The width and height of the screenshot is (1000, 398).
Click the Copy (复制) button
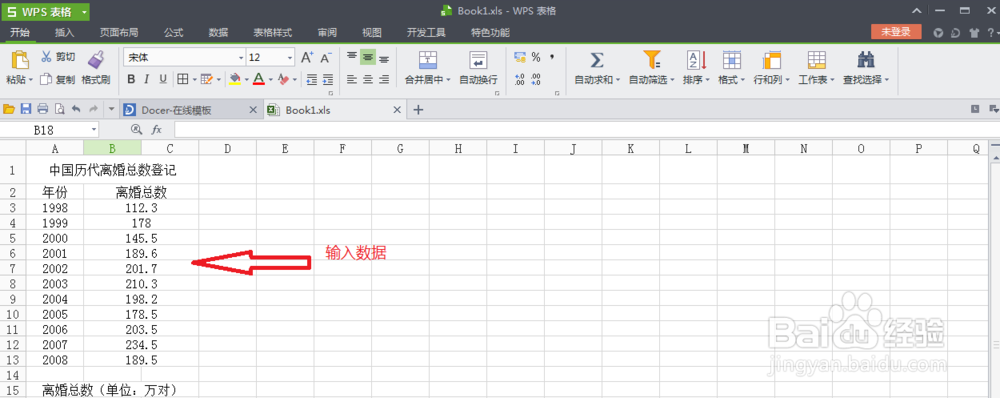(57, 80)
